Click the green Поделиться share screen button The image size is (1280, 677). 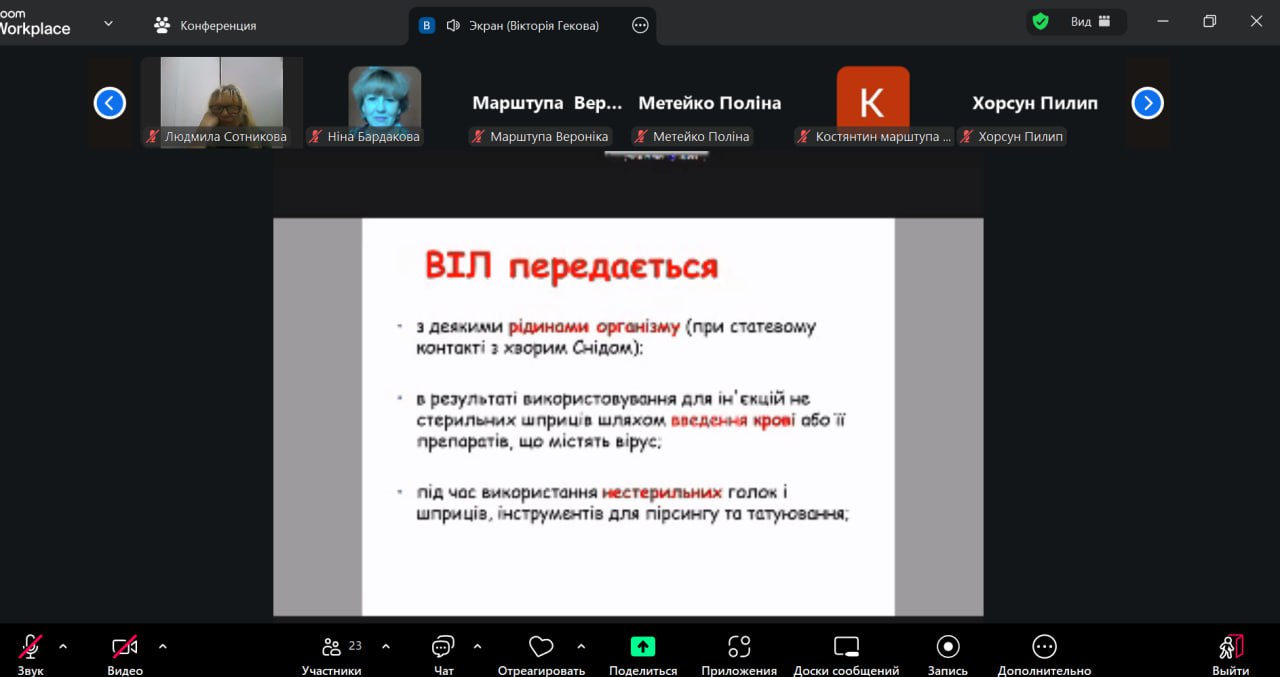point(643,647)
